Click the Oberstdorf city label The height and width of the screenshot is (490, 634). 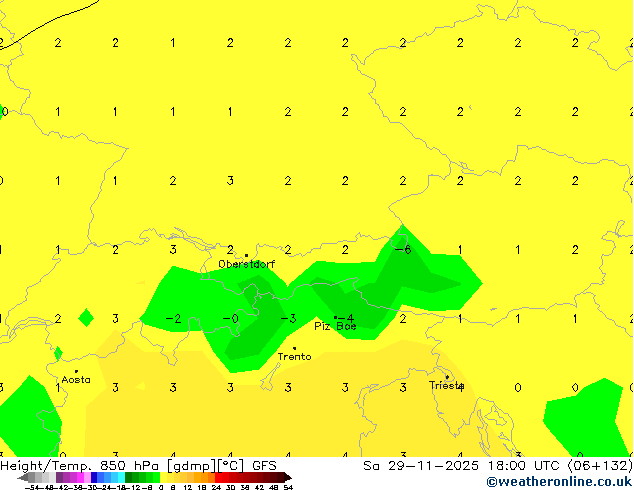(x=247, y=264)
